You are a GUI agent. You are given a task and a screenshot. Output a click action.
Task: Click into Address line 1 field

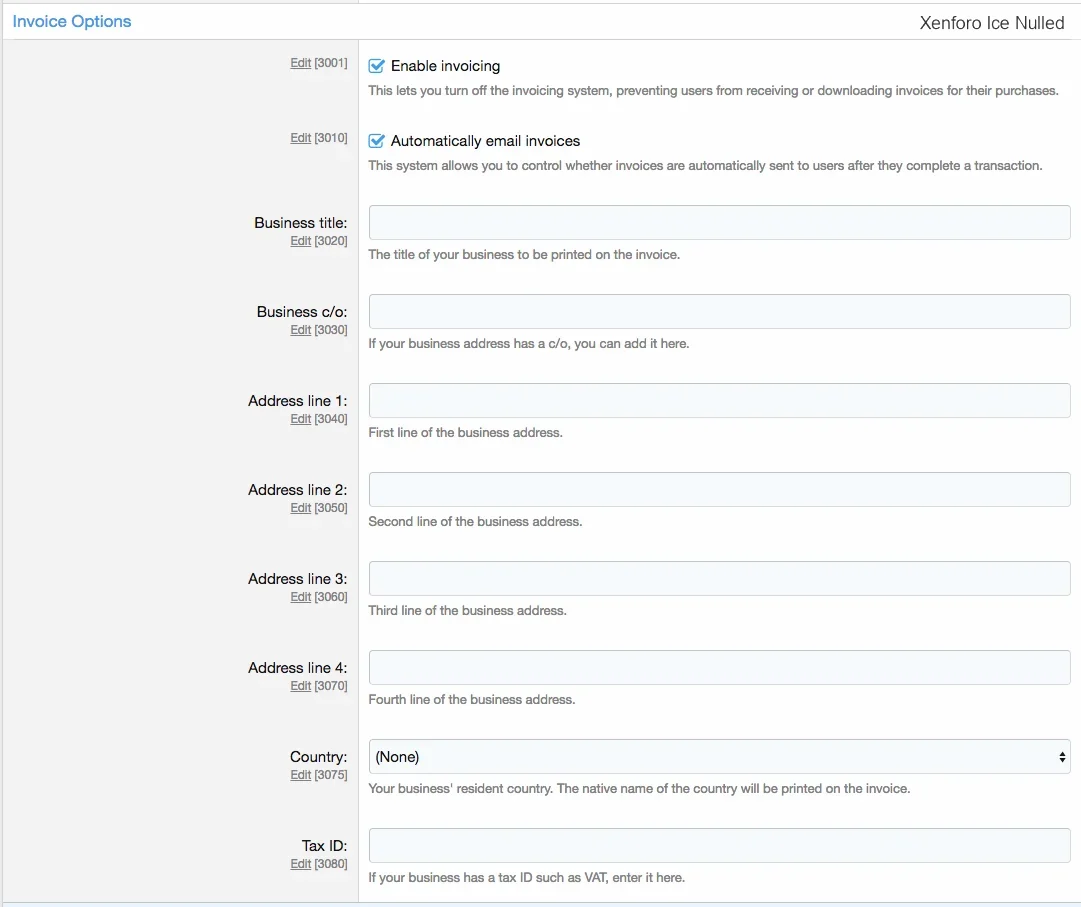click(719, 401)
